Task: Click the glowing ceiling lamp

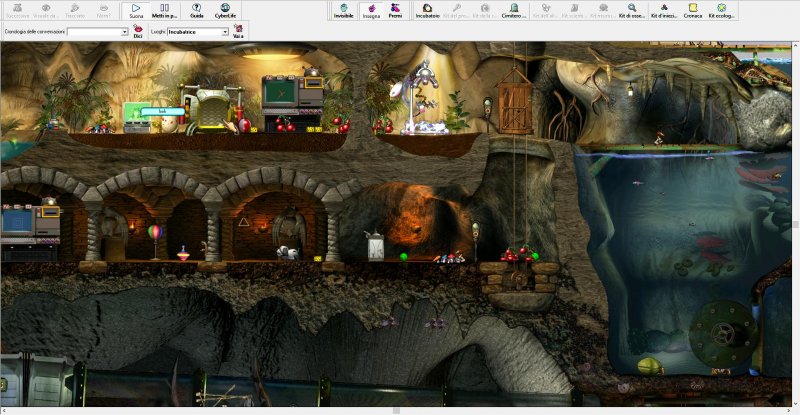Action: click(x=270, y=52)
